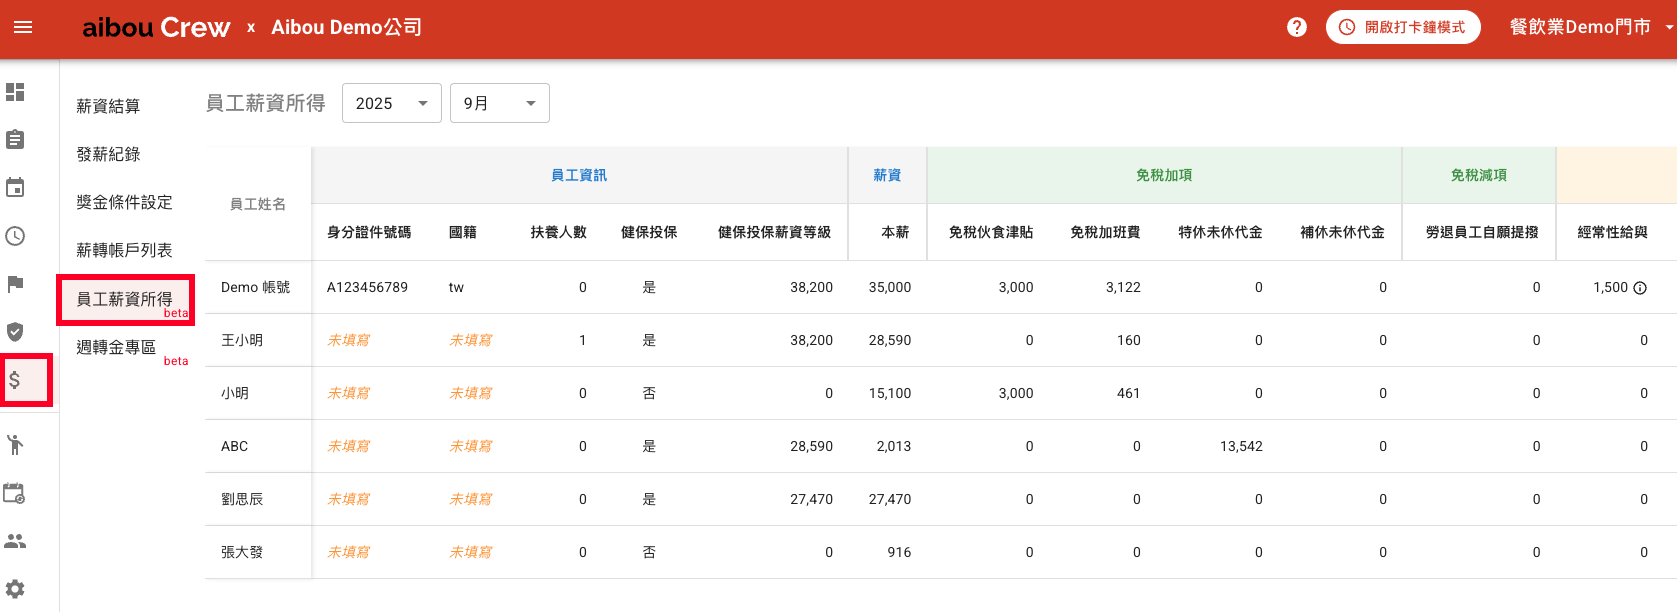Click 未填寫 ID link for 王小明
The image size is (1677, 612).
point(348,340)
